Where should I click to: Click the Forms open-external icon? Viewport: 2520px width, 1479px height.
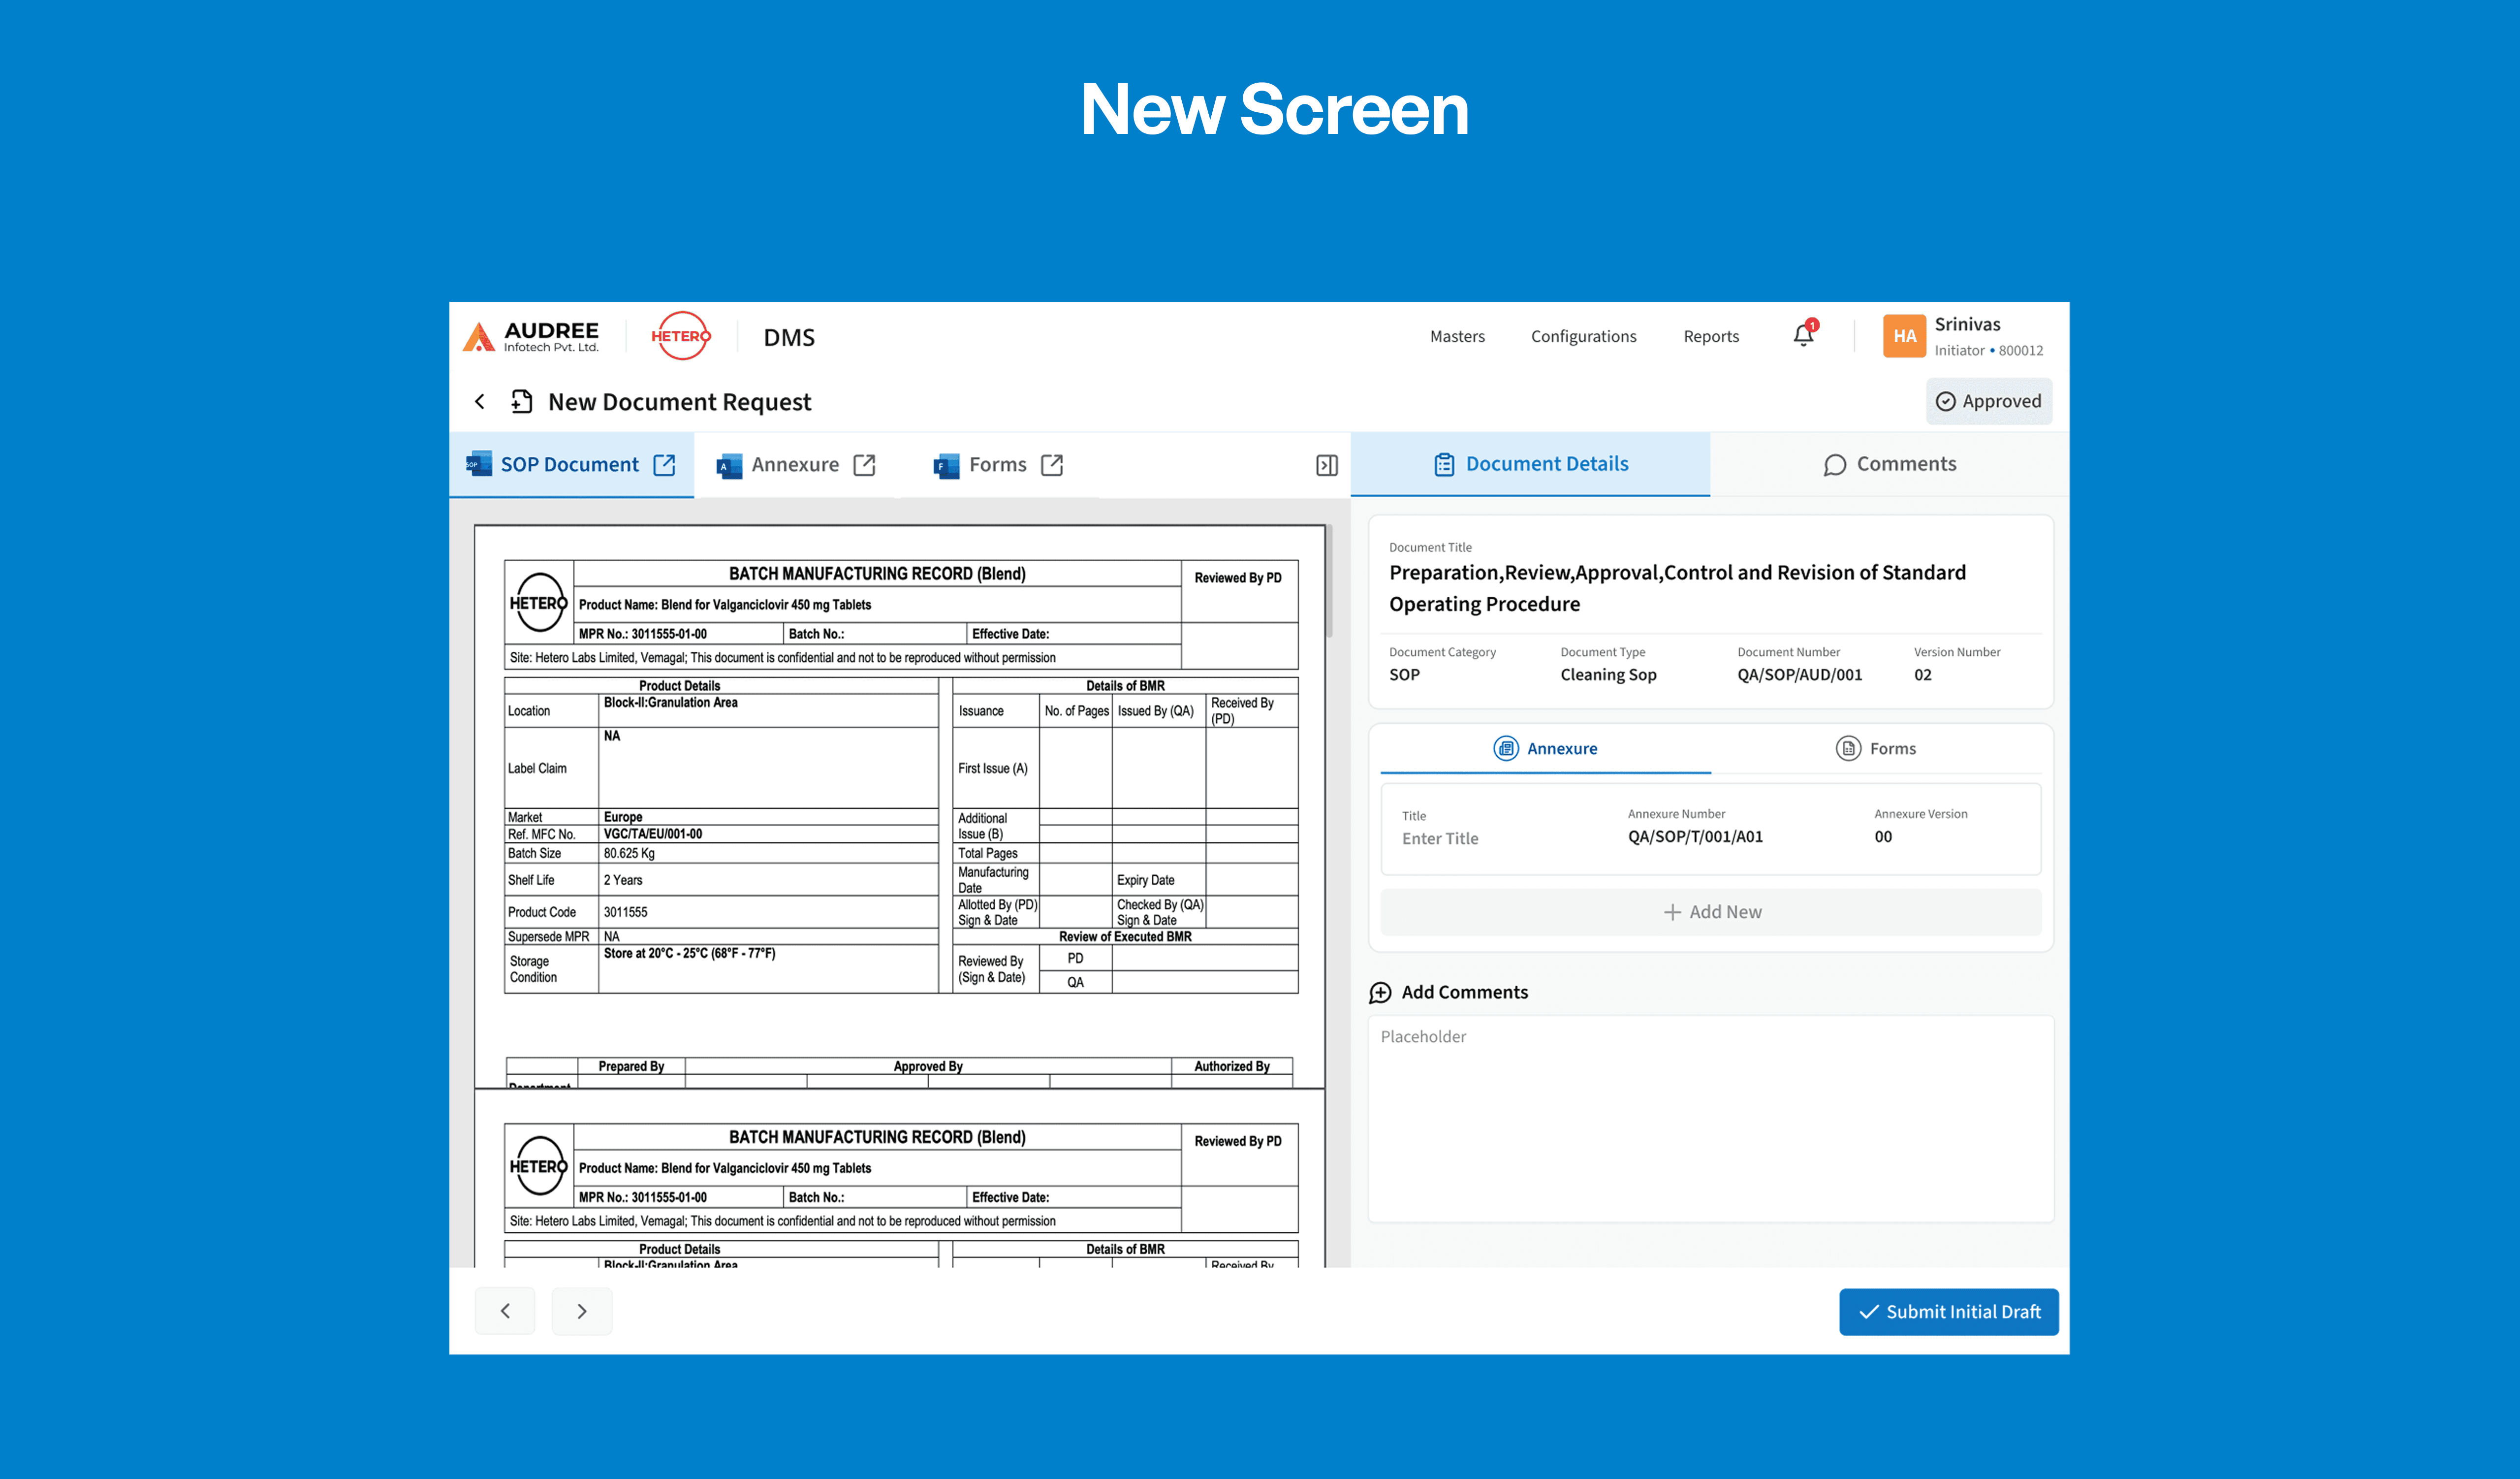(x=1051, y=465)
